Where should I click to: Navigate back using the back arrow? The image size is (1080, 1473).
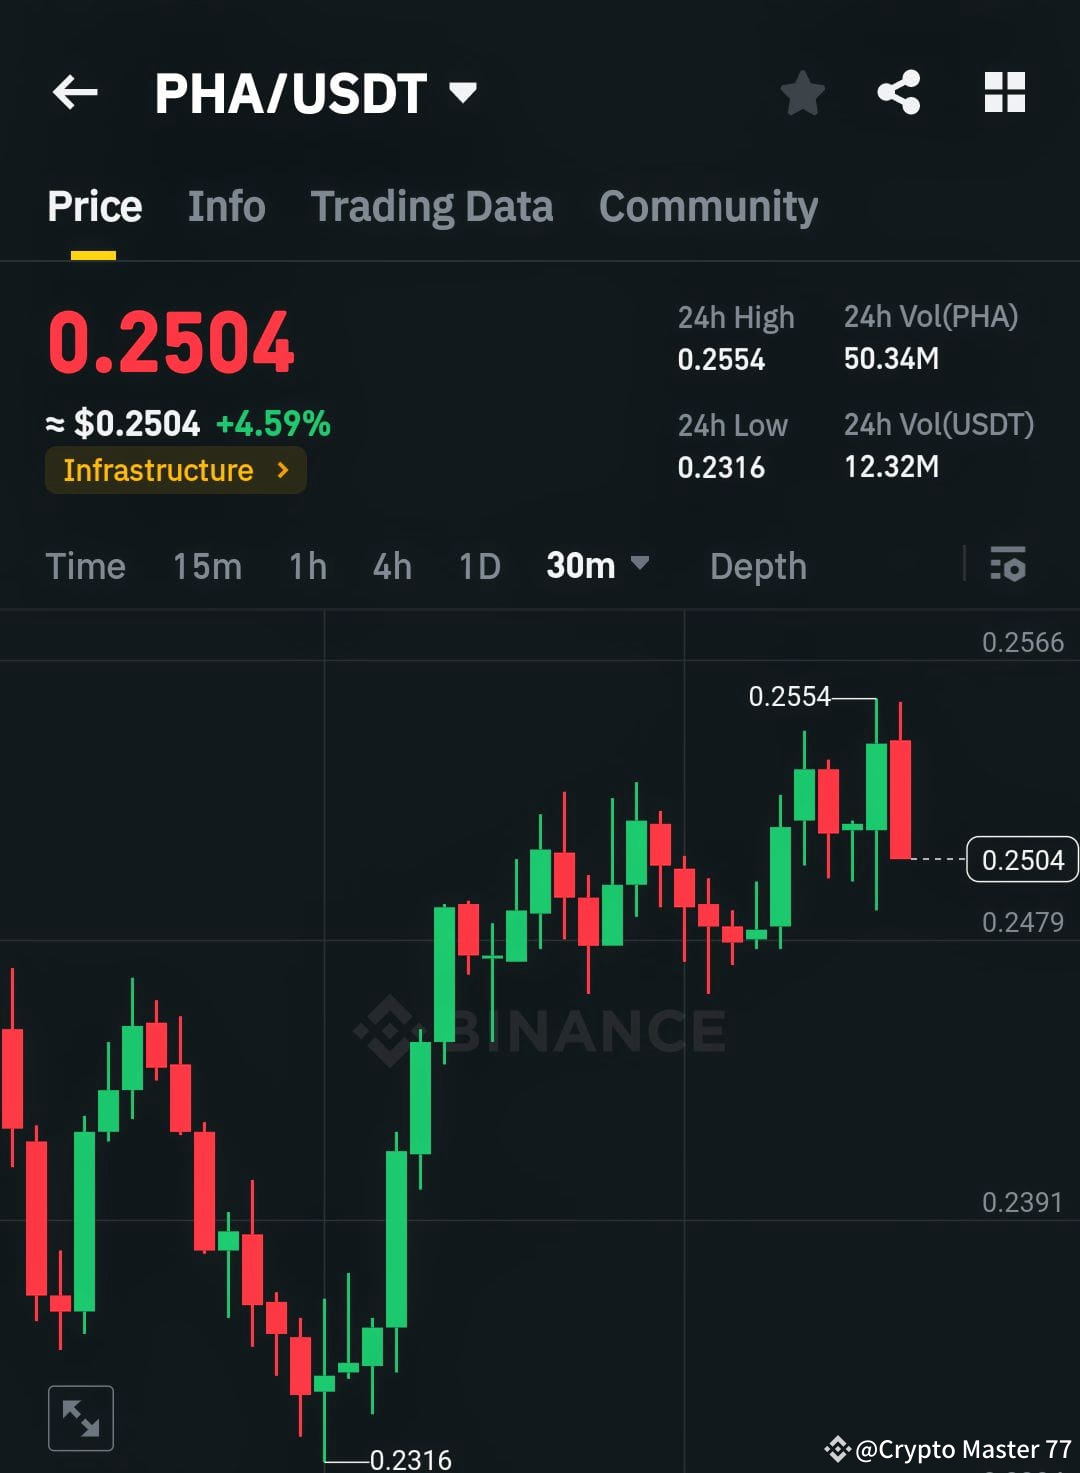[74, 92]
